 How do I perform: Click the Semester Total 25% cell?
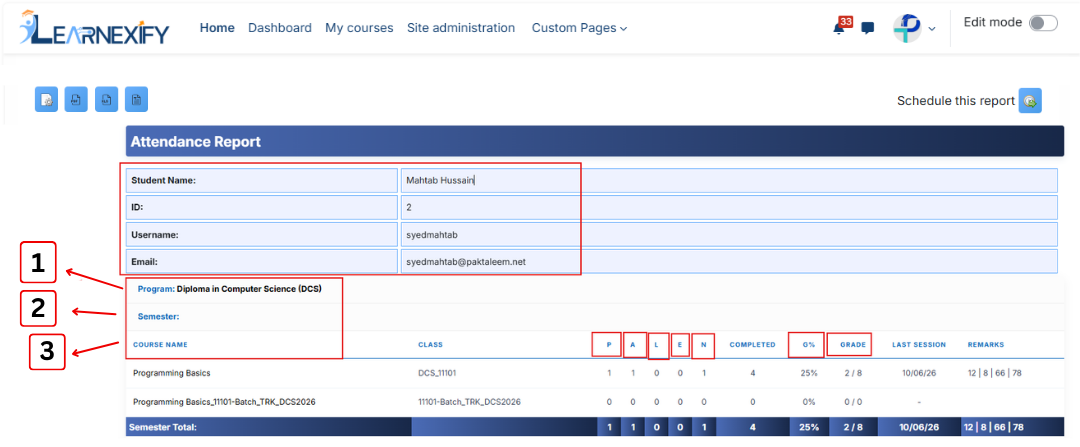(809, 427)
